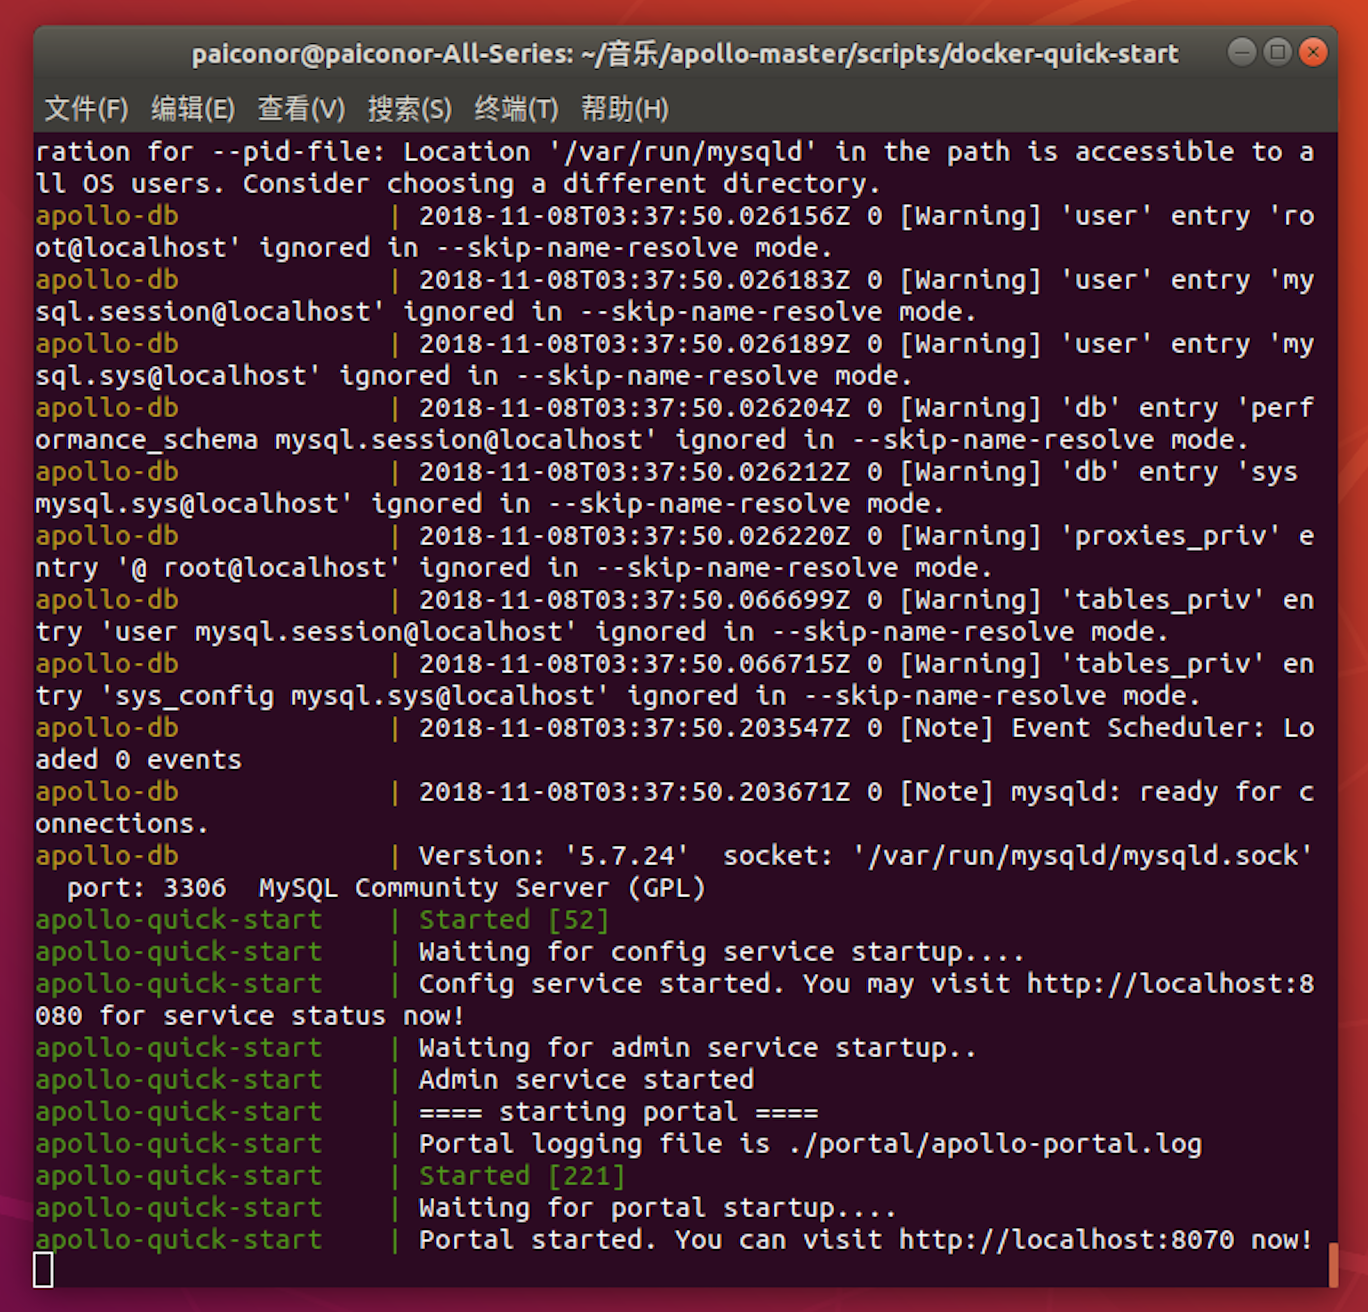The height and width of the screenshot is (1312, 1368).
Task: Open the 终端(T) menu
Action: pos(516,108)
